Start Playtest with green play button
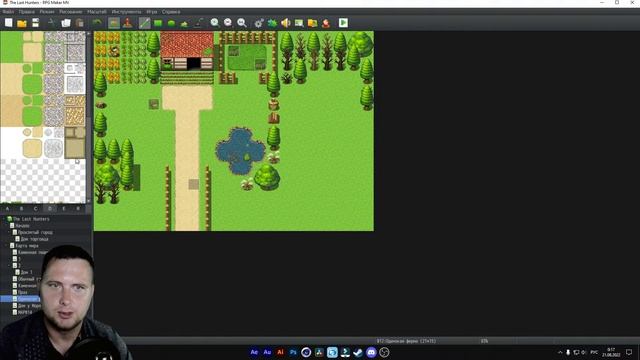The width and height of the screenshot is (640, 360). [343, 23]
